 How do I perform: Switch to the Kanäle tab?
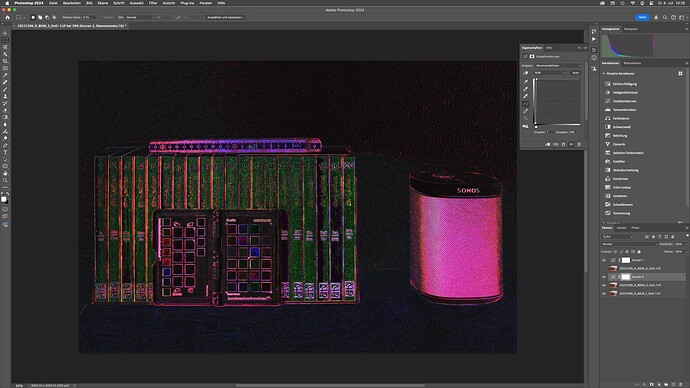tap(621, 228)
